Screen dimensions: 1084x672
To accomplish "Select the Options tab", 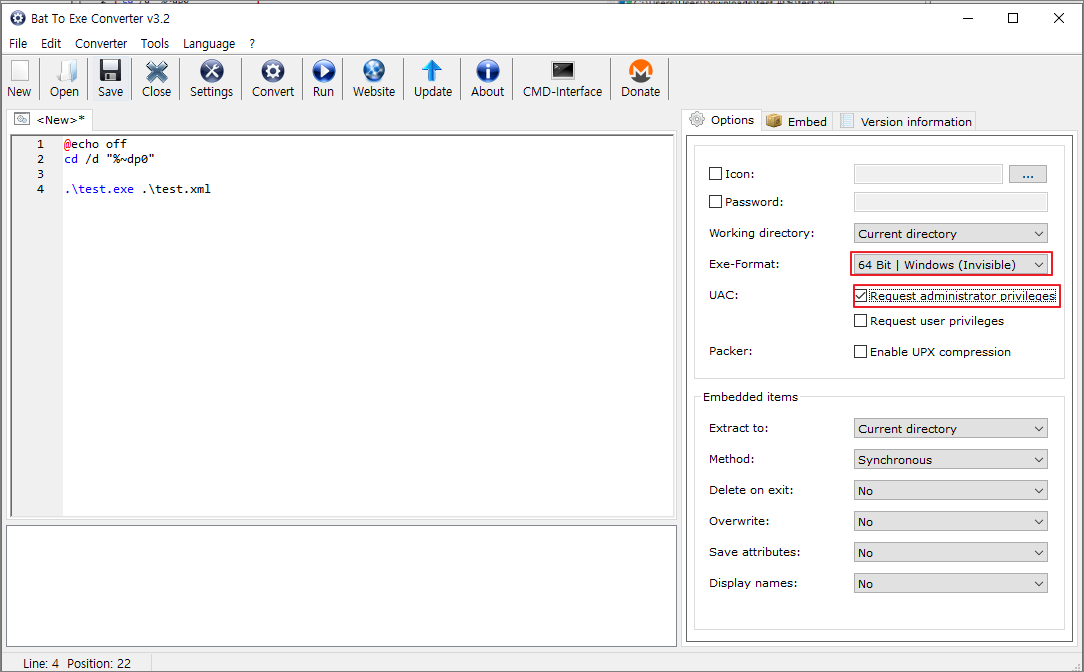I will pyautogui.click(x=722, y=120).
